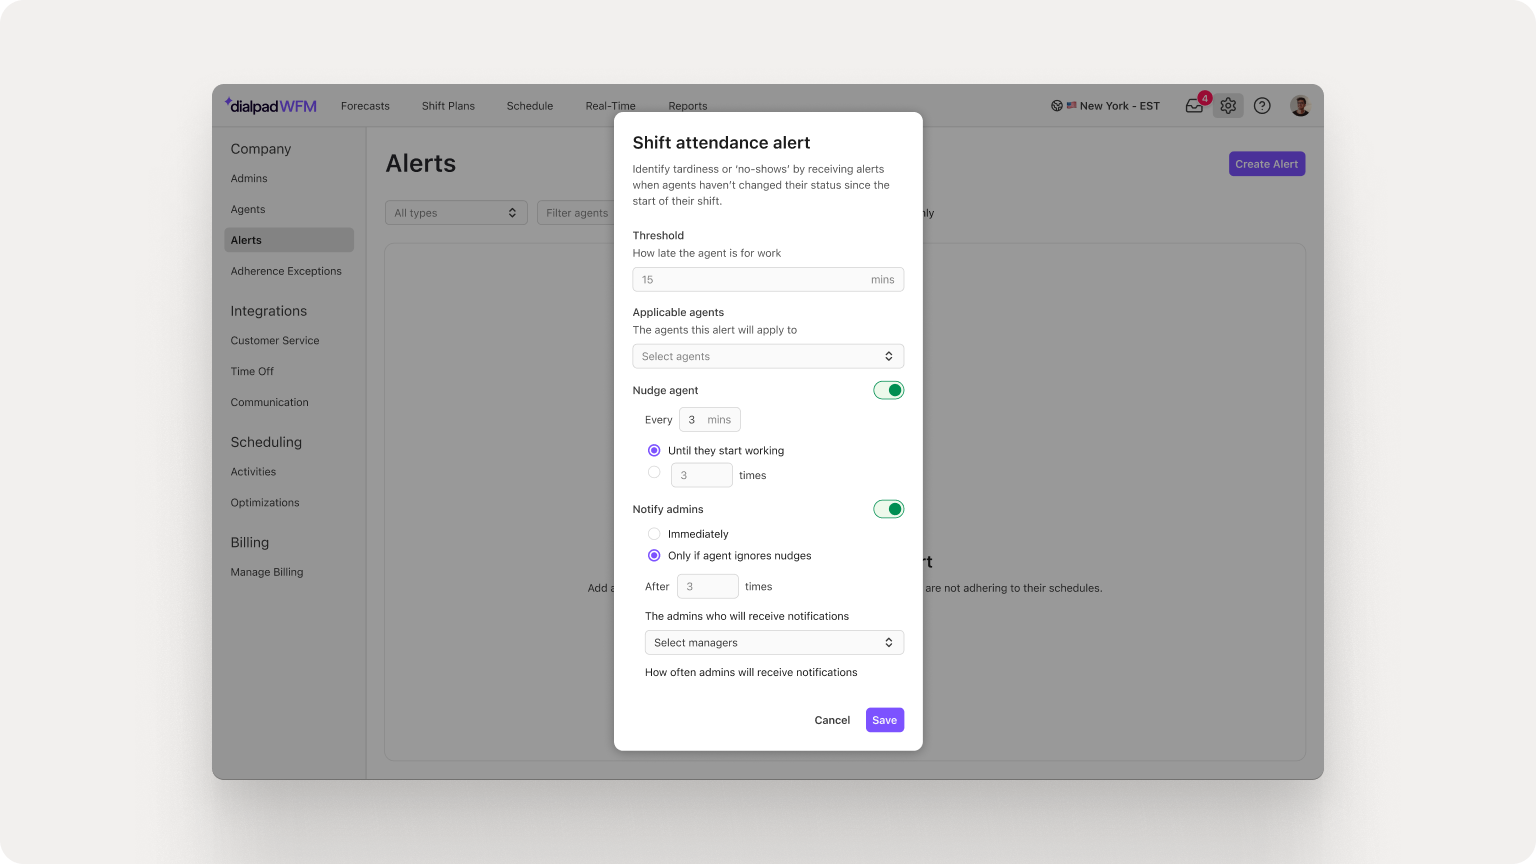Open the Select agents dropdown

pyautogui.click(x=768, y=356)
